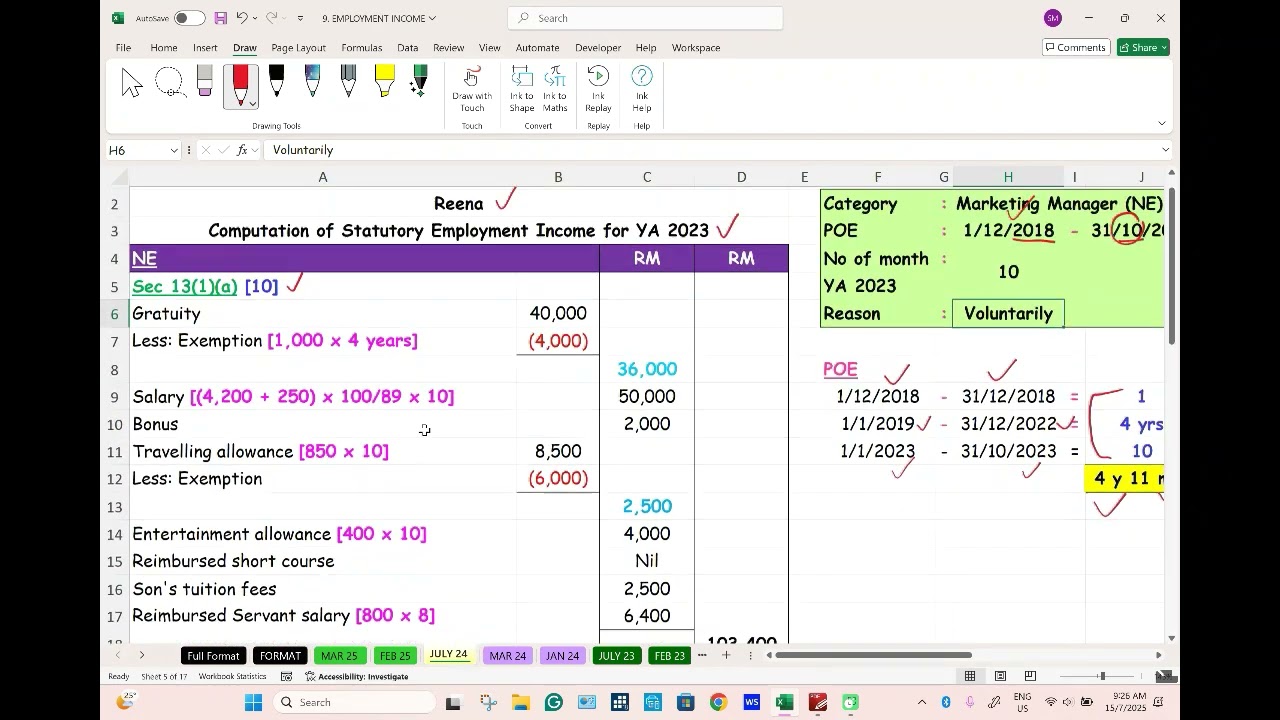The width and height of the screenshot is (1280, 720).
Task: Select the galaxy ink pen
Action: tap(313, 83)
